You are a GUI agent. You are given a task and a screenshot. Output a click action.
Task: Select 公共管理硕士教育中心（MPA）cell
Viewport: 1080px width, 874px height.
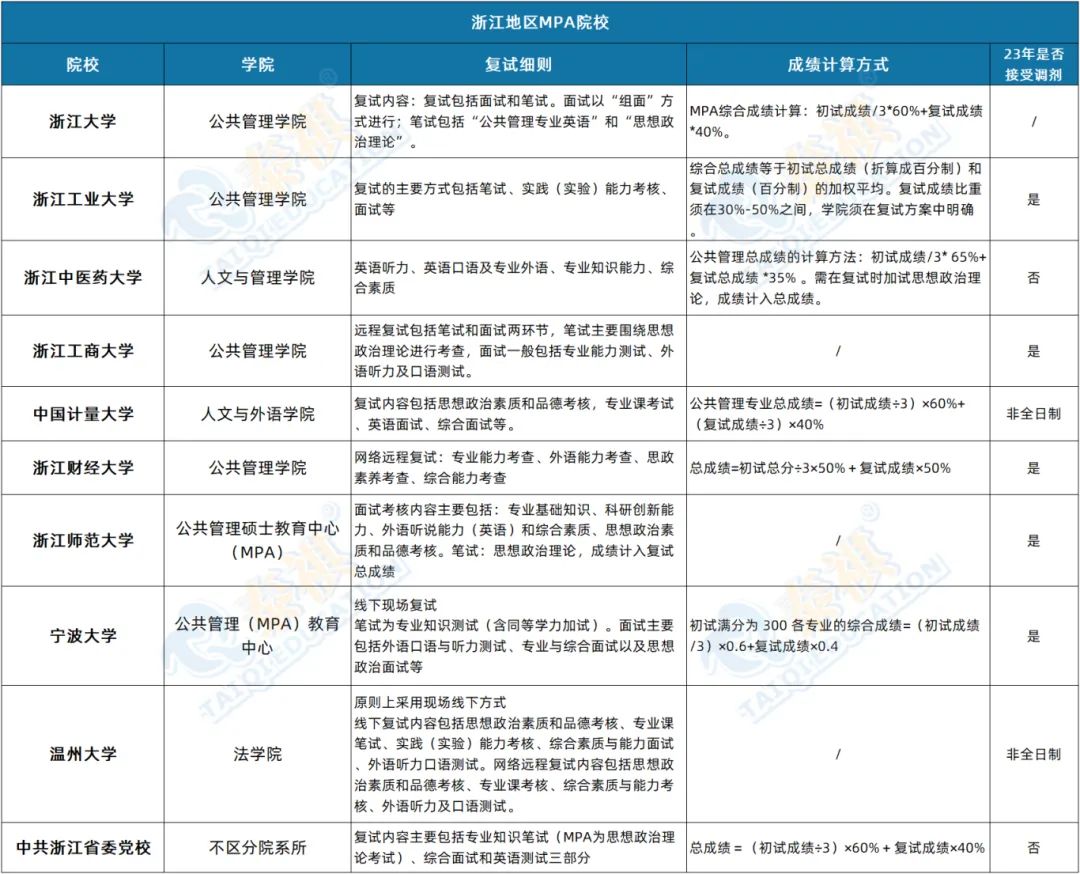point(258,541)
